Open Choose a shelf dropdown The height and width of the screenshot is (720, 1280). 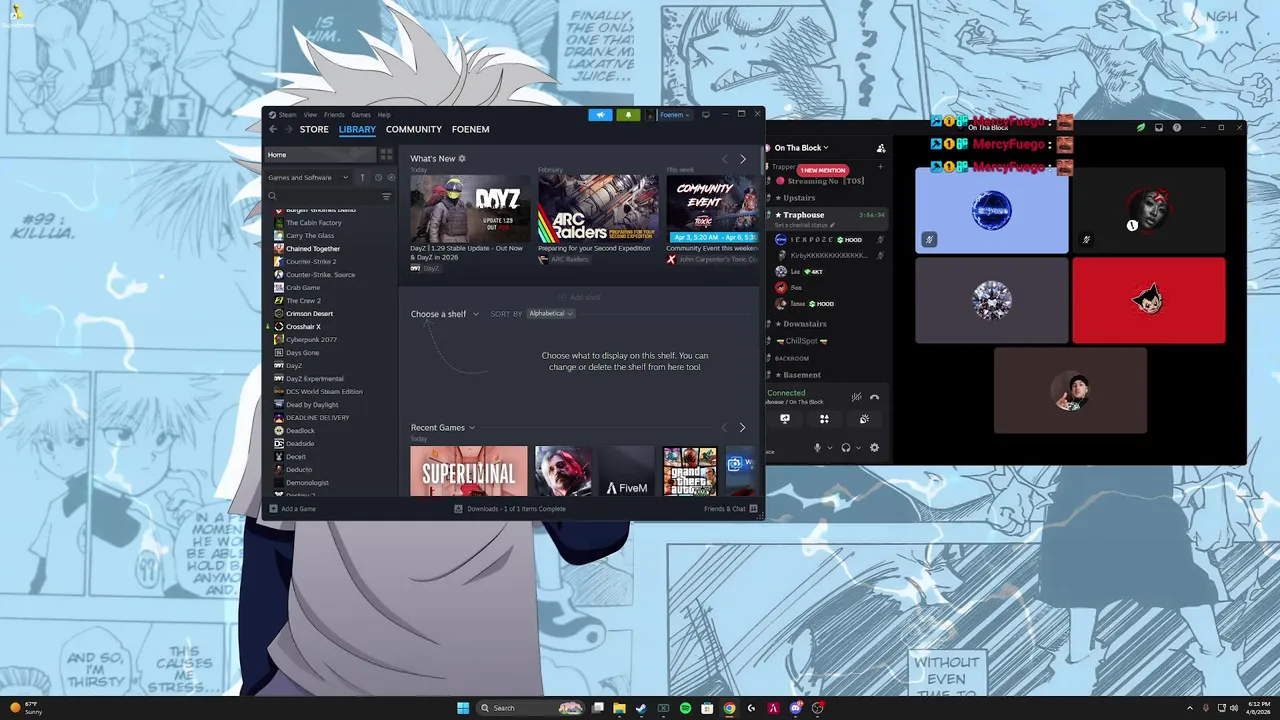pyautogui.click(x=445, y=314)
